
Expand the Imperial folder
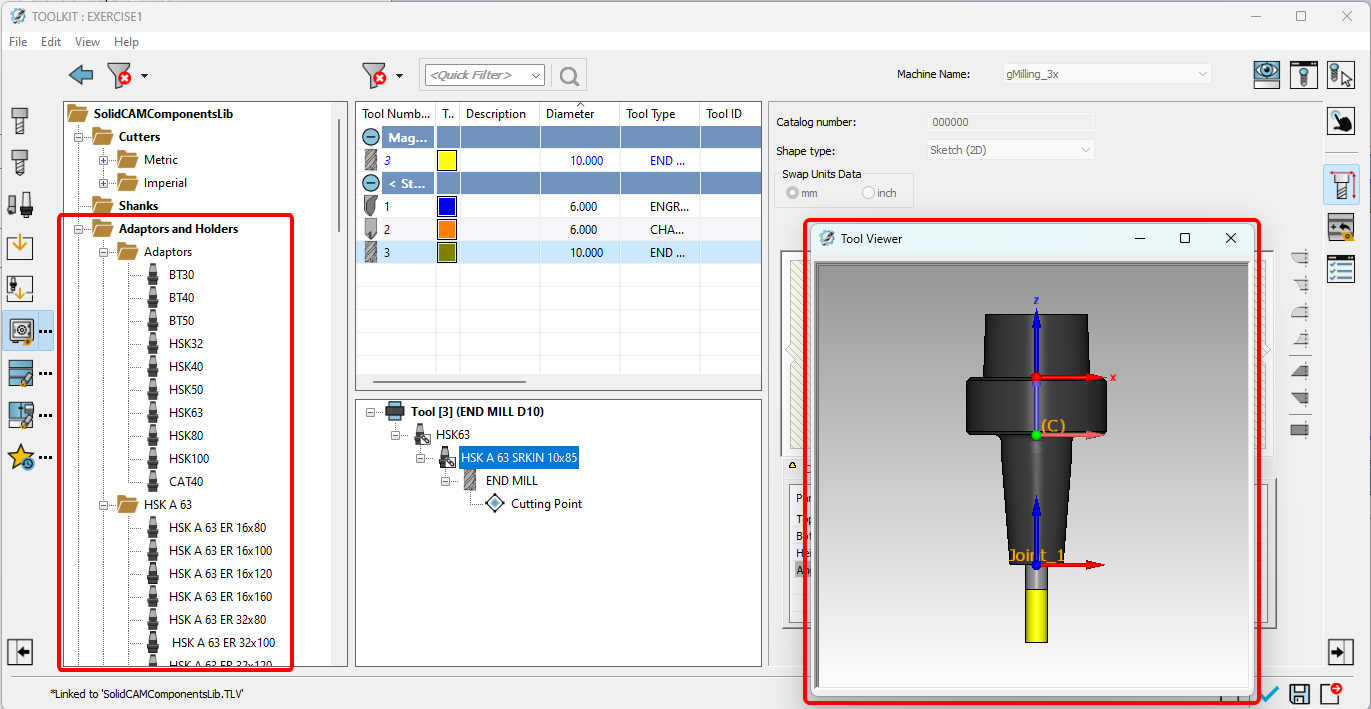[103, 183]
